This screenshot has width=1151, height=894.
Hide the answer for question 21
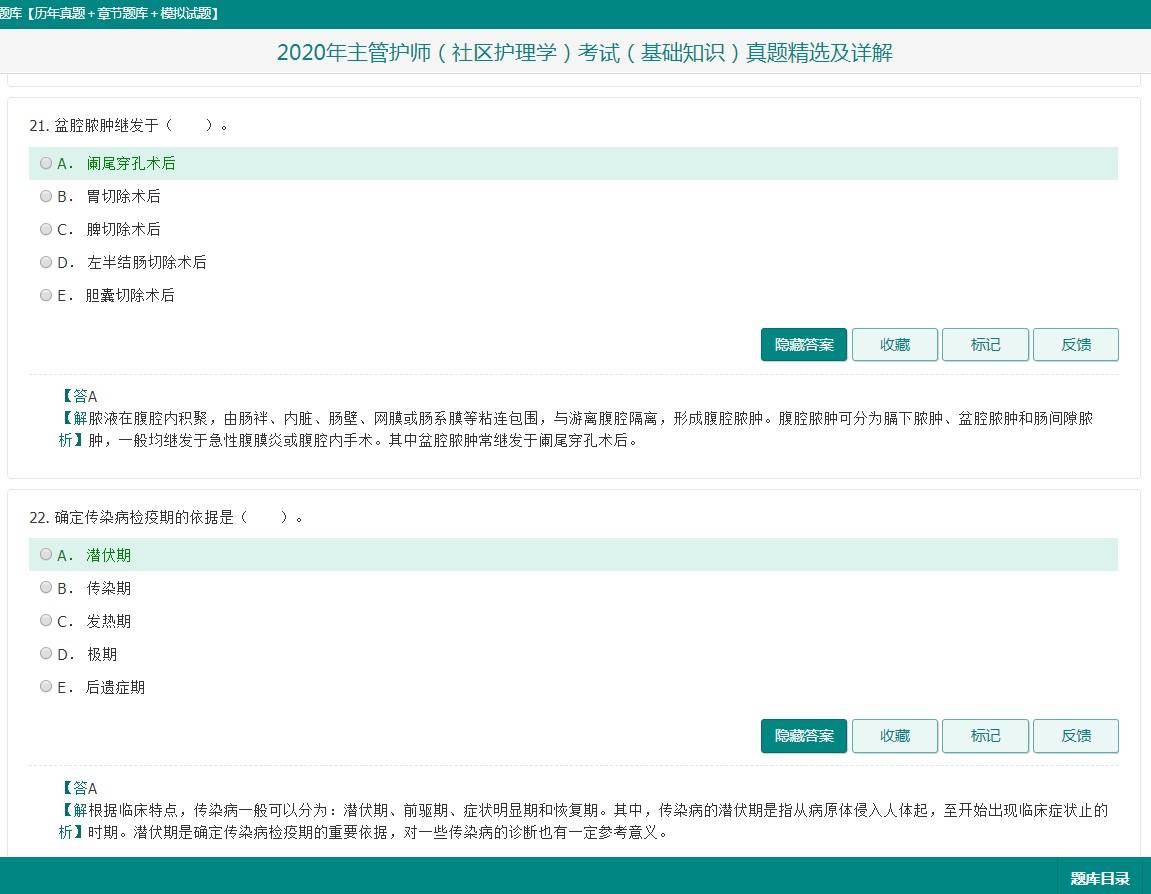pos(803,344)
